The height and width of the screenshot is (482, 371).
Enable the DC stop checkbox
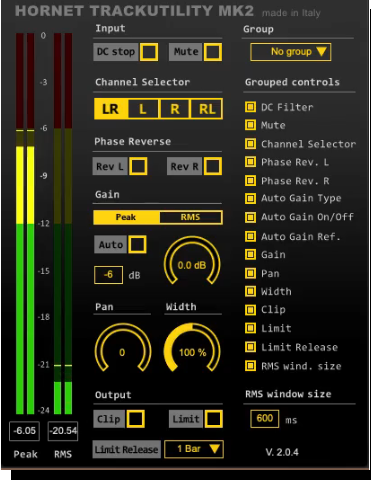[149, 52]
